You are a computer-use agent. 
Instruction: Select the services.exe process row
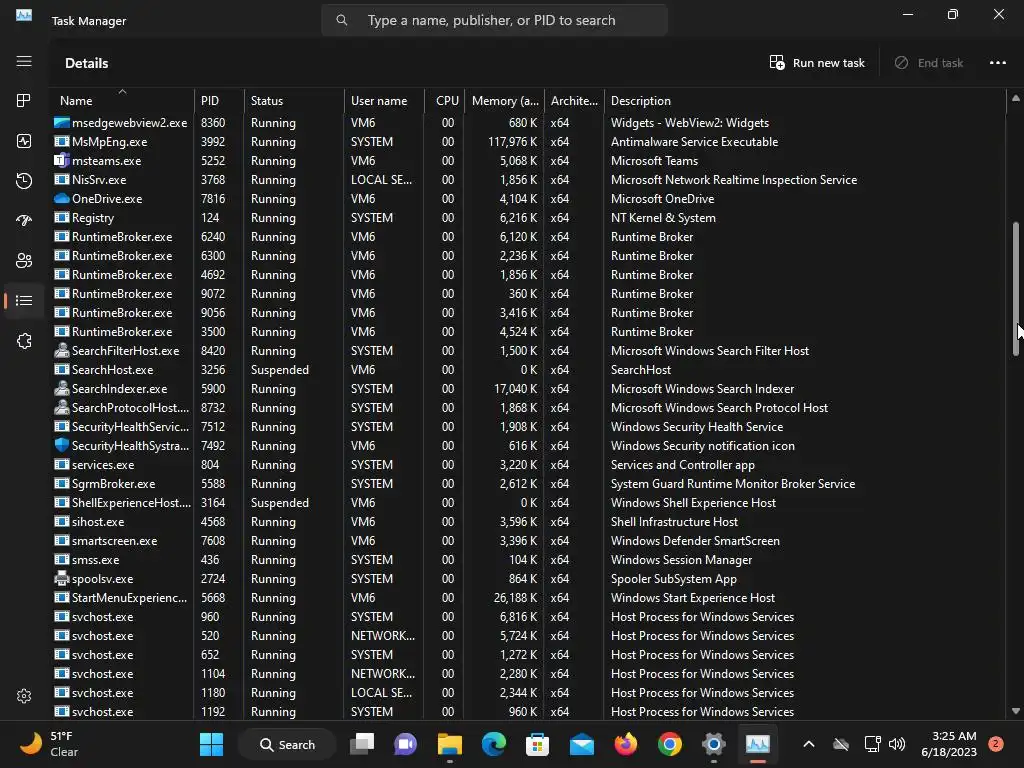pos(528,465)
